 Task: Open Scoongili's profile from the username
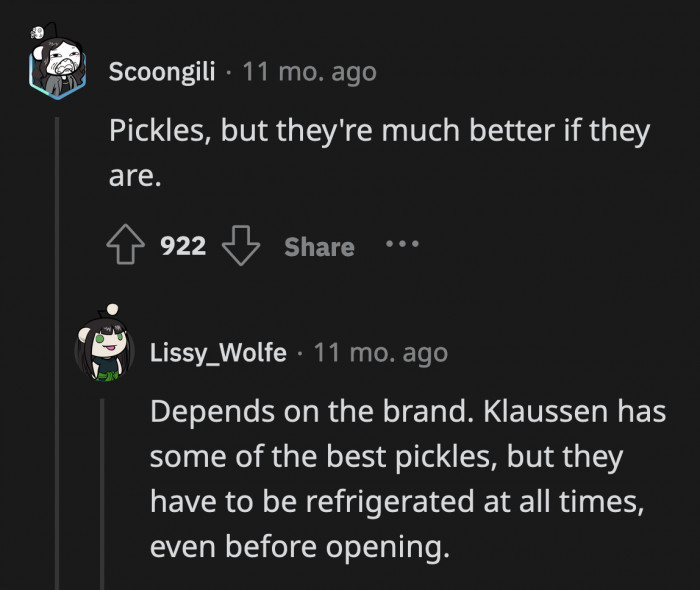(x=161, y=72)
